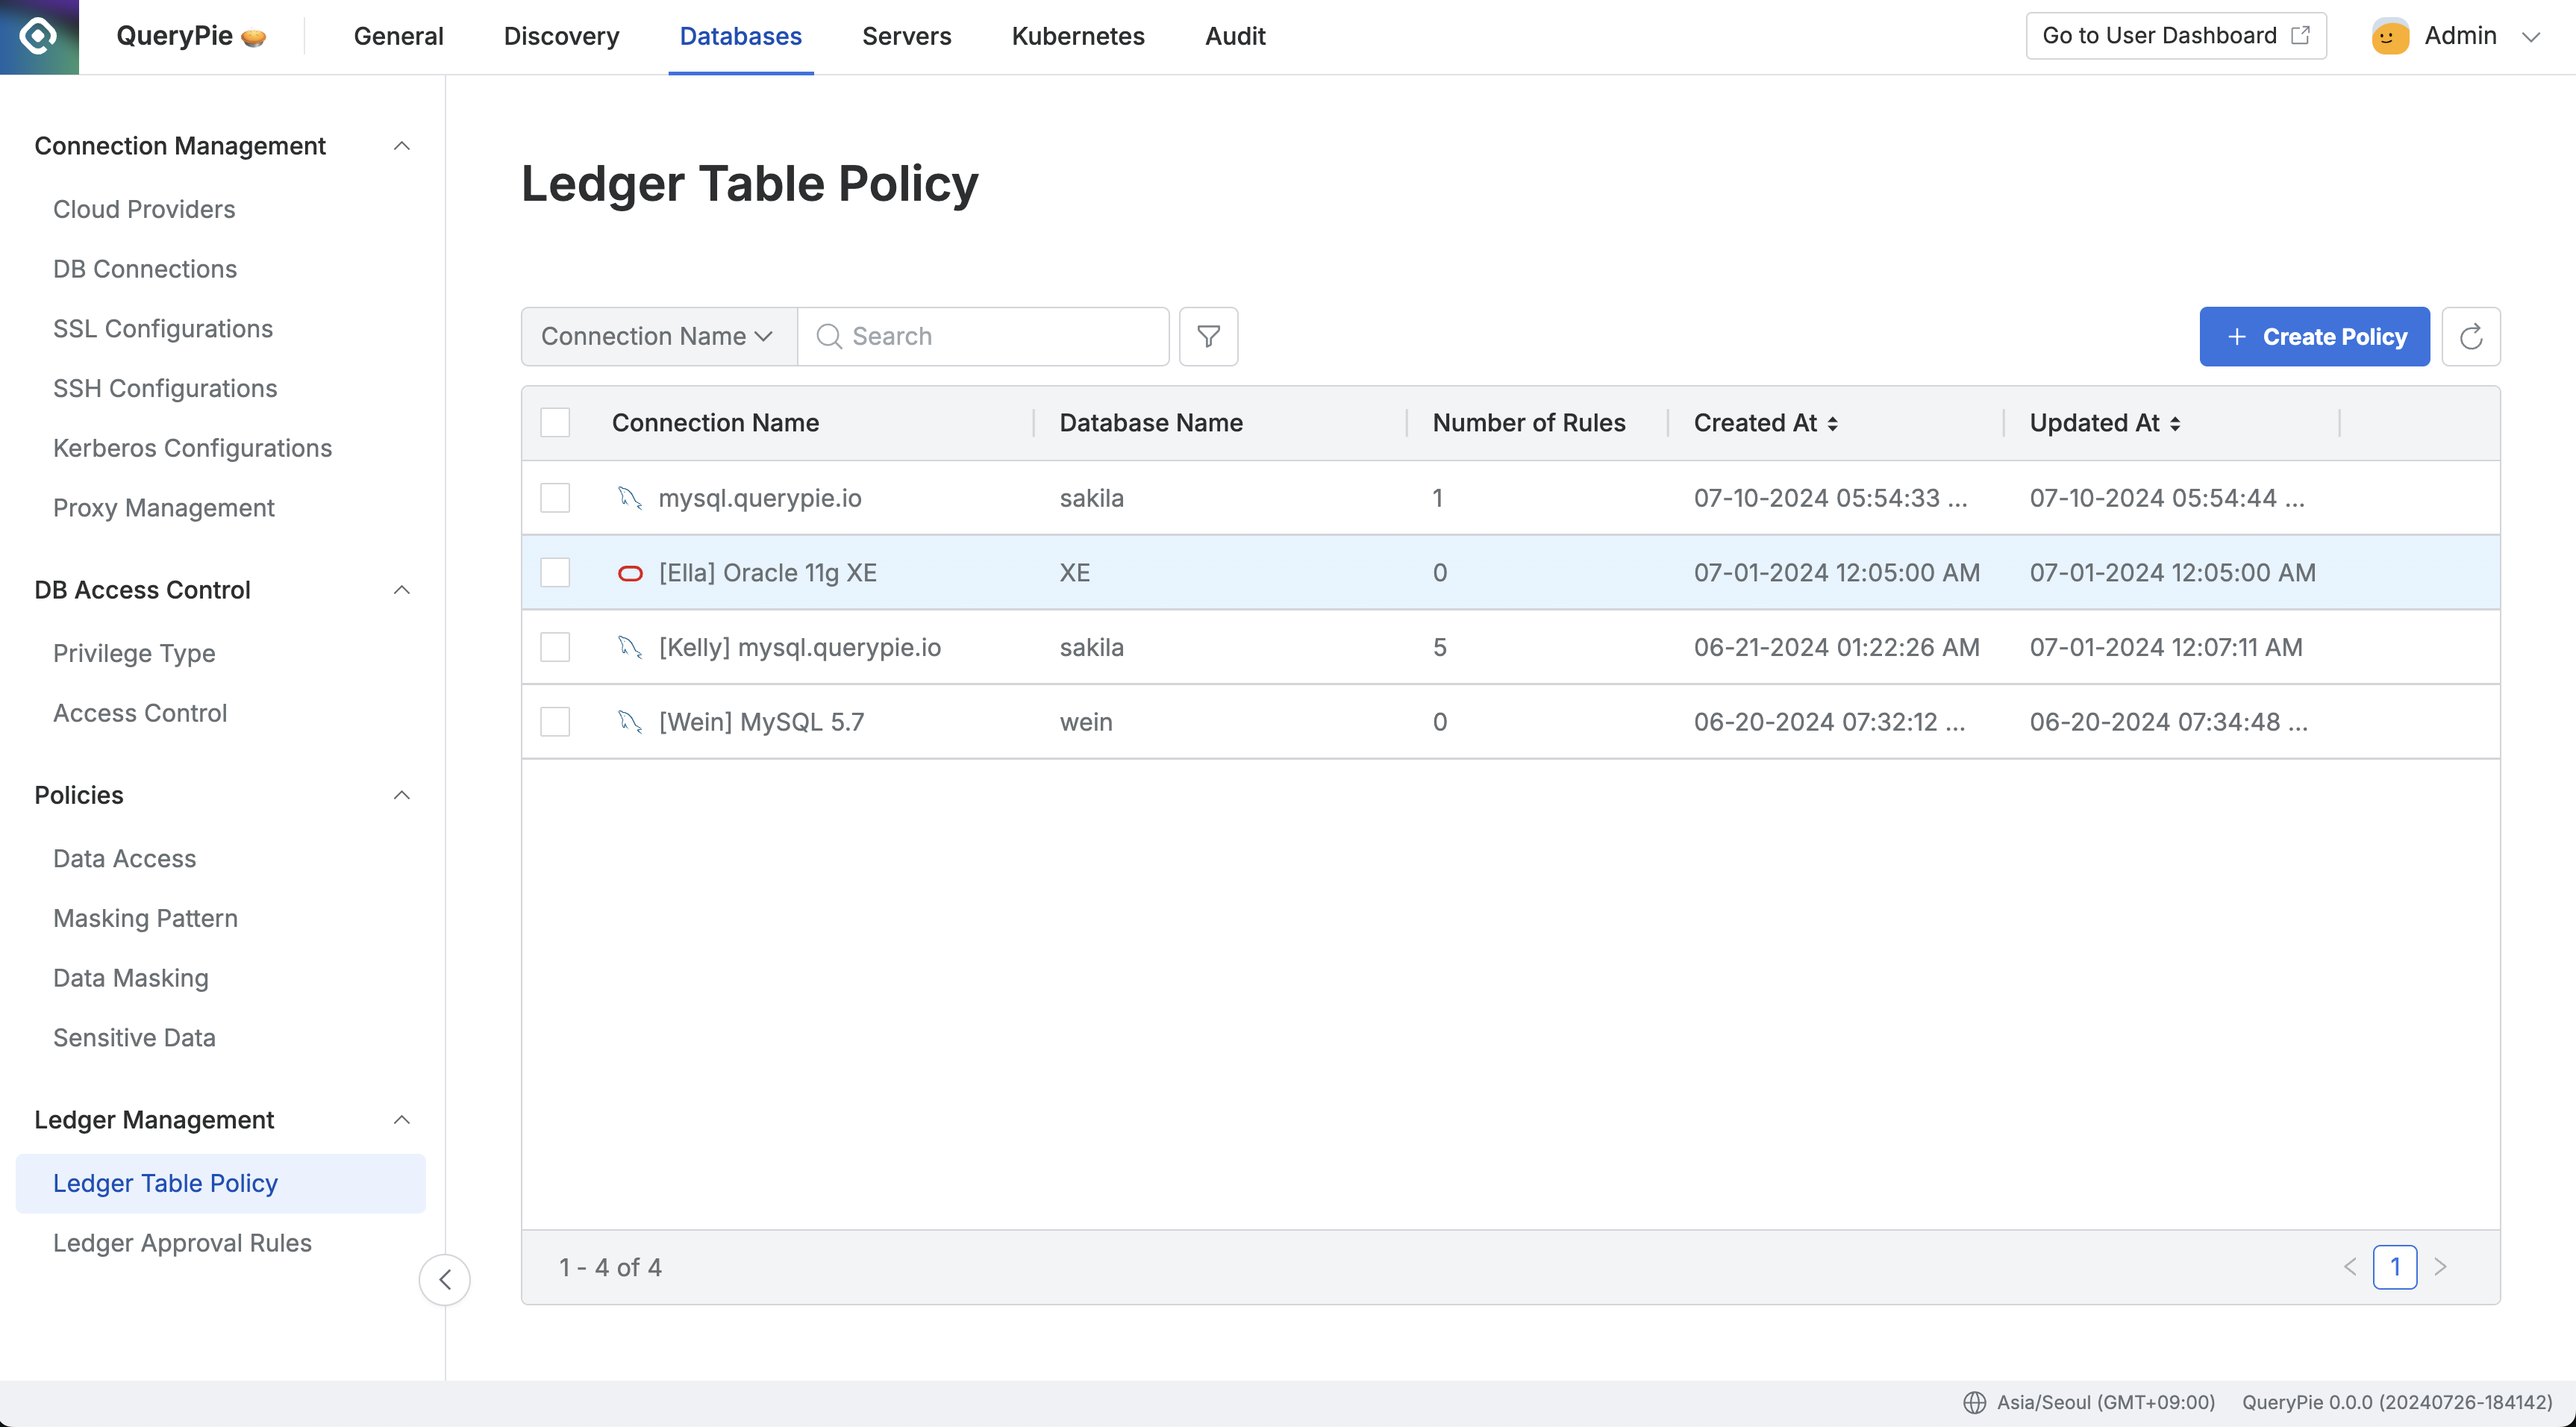Click Create Policy button
Image resolution: width=2576 pixels, height=1427 pixels.
2314,336
